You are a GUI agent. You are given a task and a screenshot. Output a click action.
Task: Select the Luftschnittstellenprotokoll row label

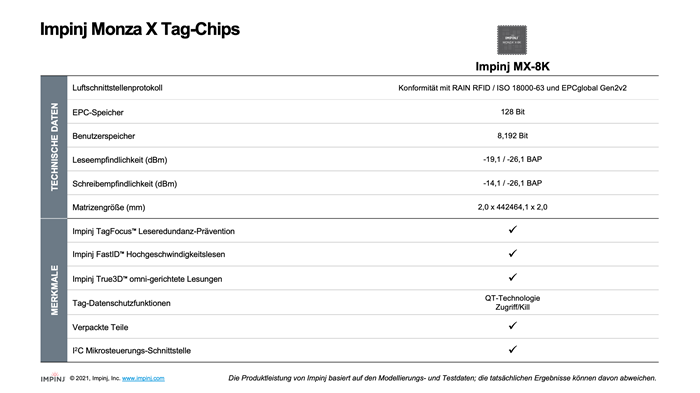click(x=117, y=88)
